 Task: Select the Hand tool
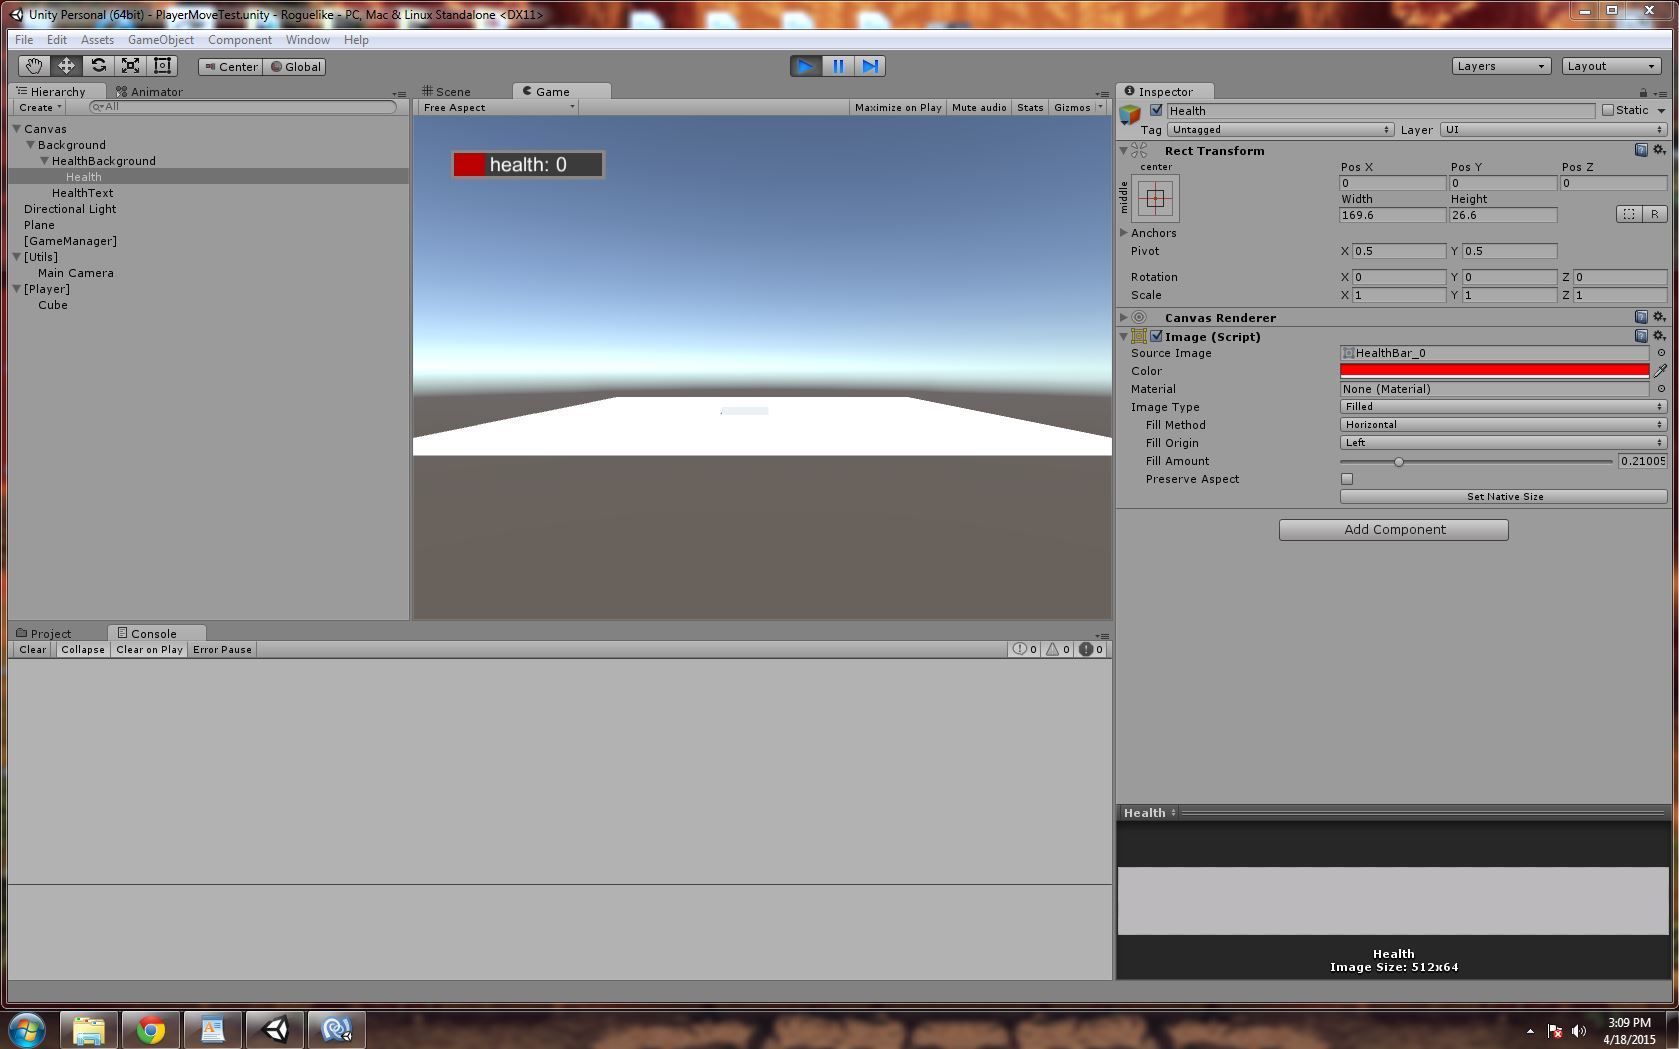[x=34, y=66]
